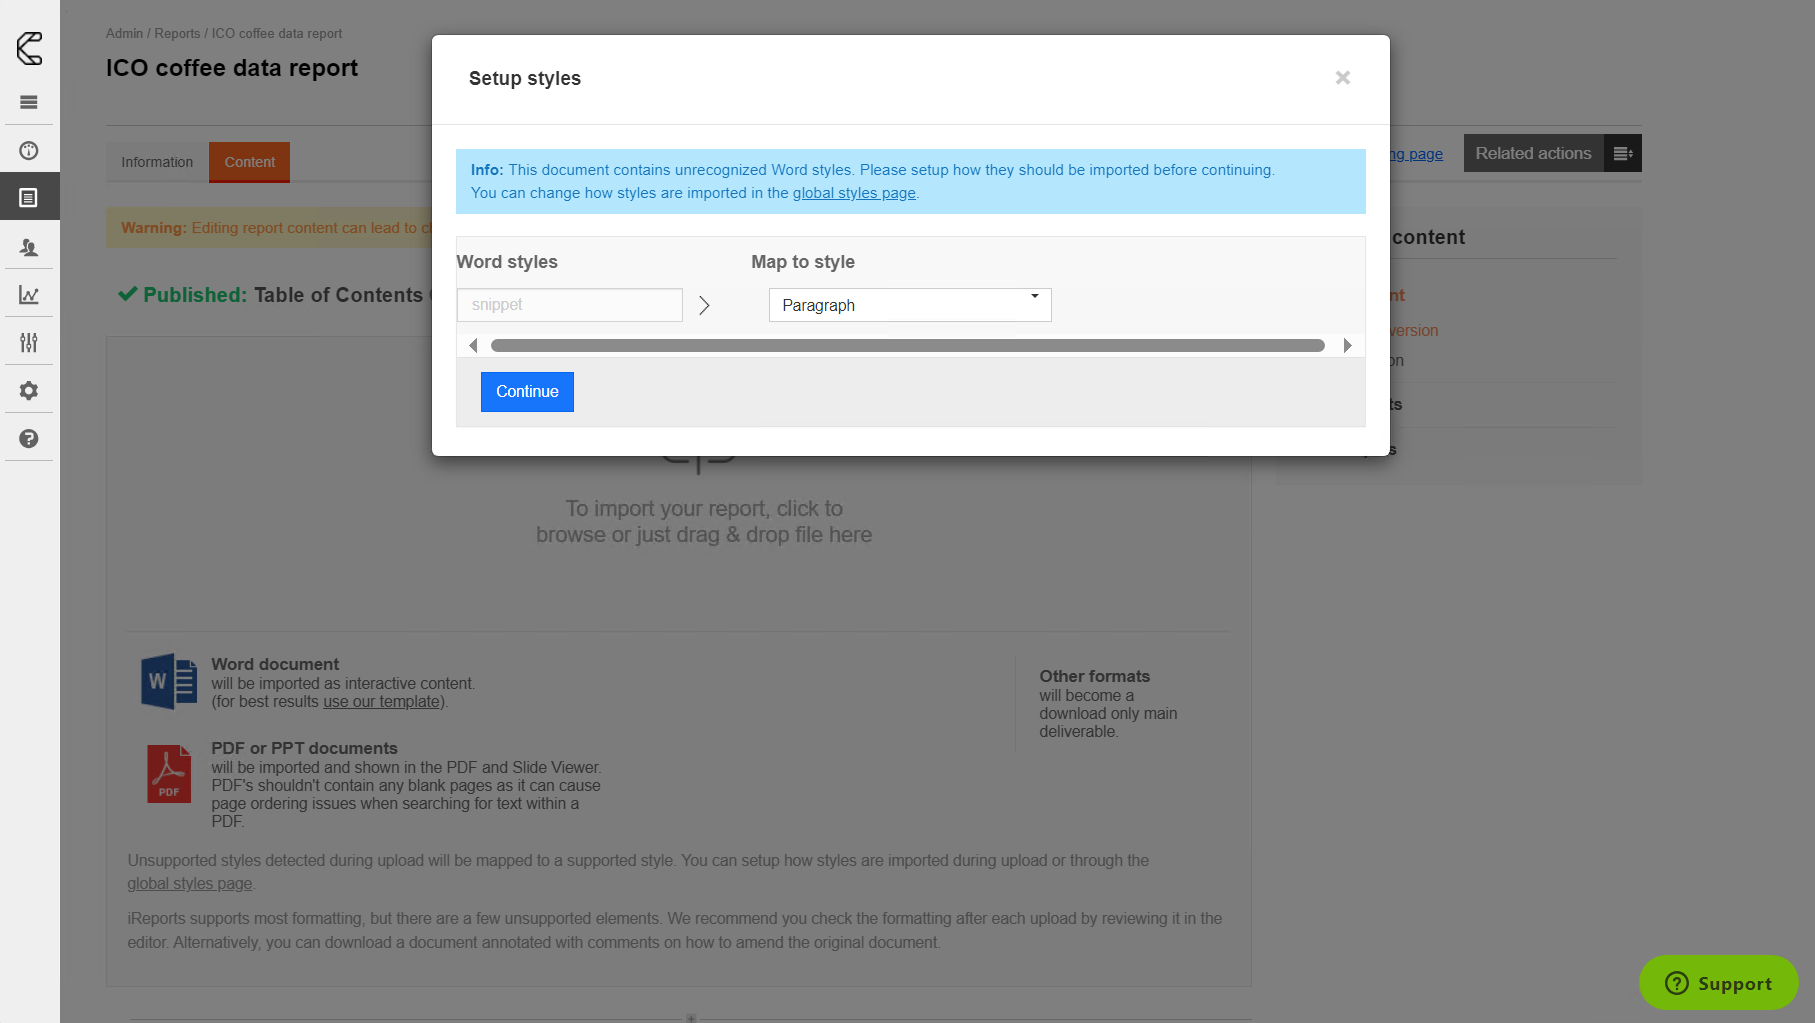
Task: Open the sliders configuration icon
Action: tap(29, 343)
